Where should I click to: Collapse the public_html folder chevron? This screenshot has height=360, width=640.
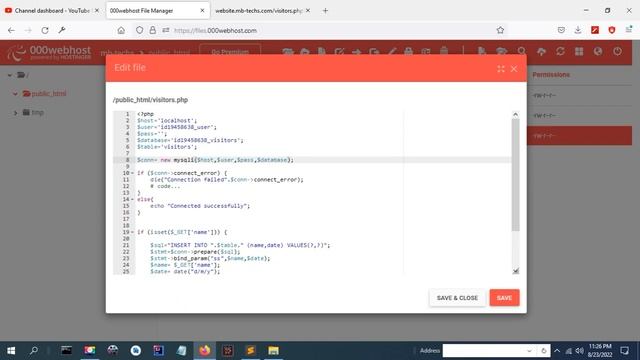pos(15,94)
